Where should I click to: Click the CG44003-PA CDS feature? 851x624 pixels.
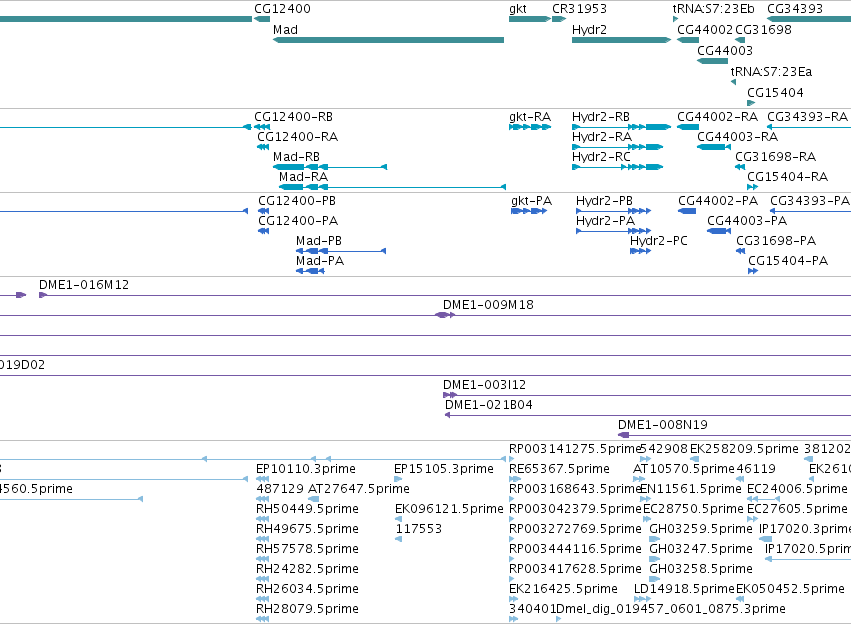pyautogui.click(x=719, y=231)
